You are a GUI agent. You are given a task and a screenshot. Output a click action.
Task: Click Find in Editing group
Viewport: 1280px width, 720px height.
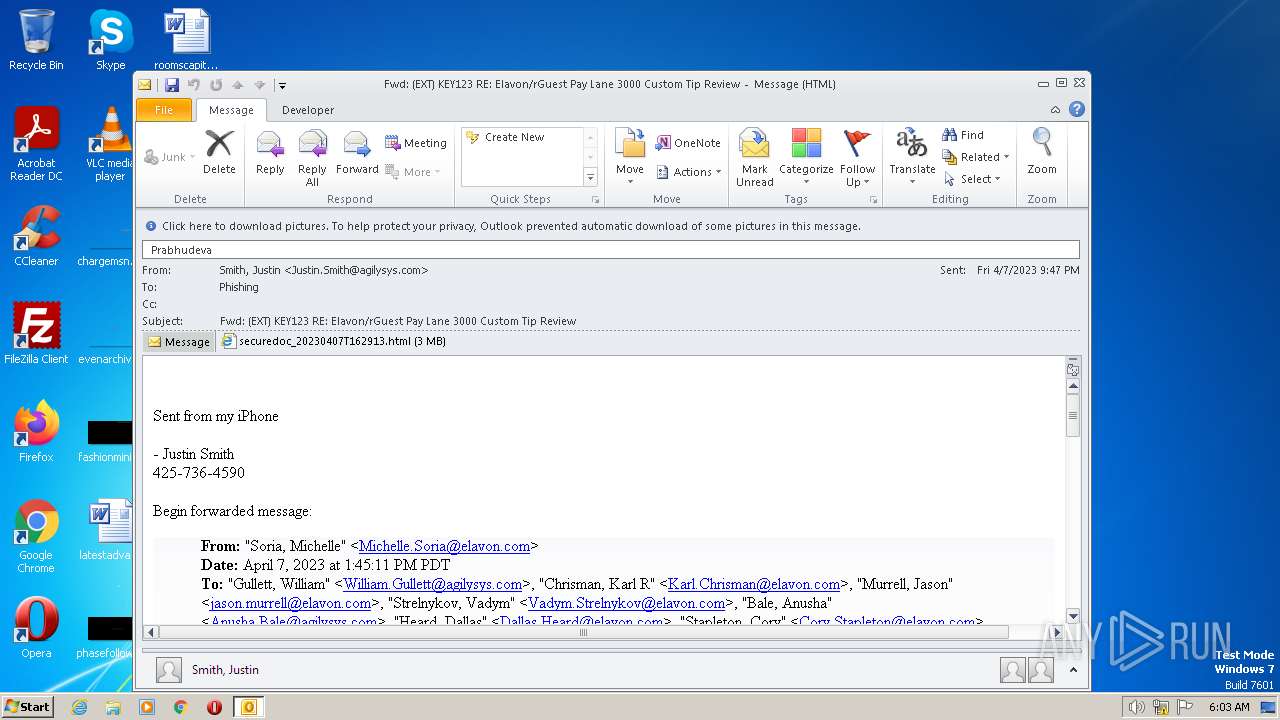(x=963, y=135)
